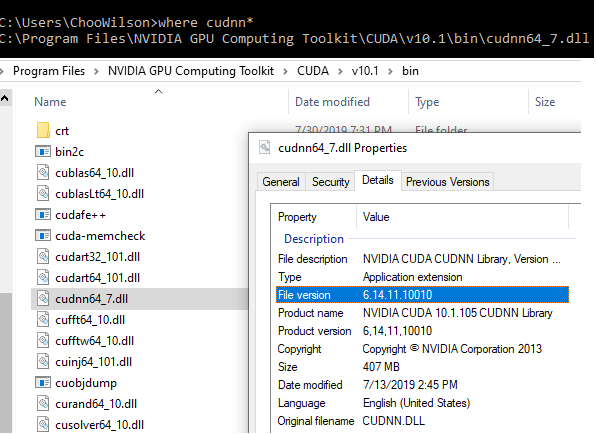
Task: Click the Value column header
Action: pyautogui.click(x=376, y=217)
